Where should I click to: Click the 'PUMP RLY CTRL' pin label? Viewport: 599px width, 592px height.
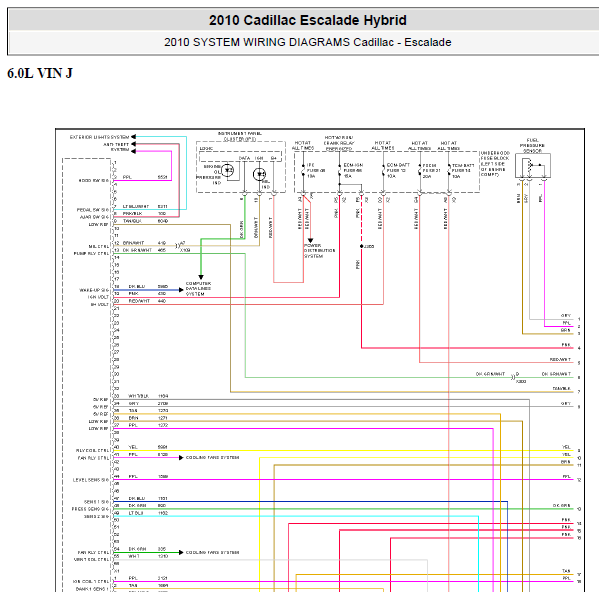coord(91,253)
